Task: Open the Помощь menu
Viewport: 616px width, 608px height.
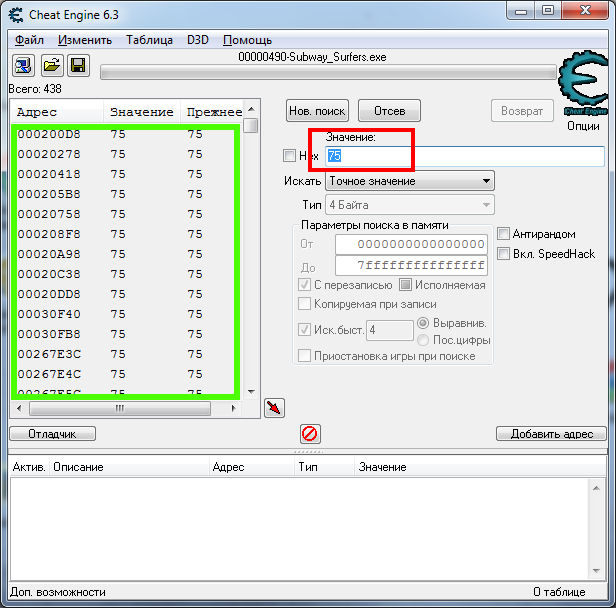Action: (248, 40)
